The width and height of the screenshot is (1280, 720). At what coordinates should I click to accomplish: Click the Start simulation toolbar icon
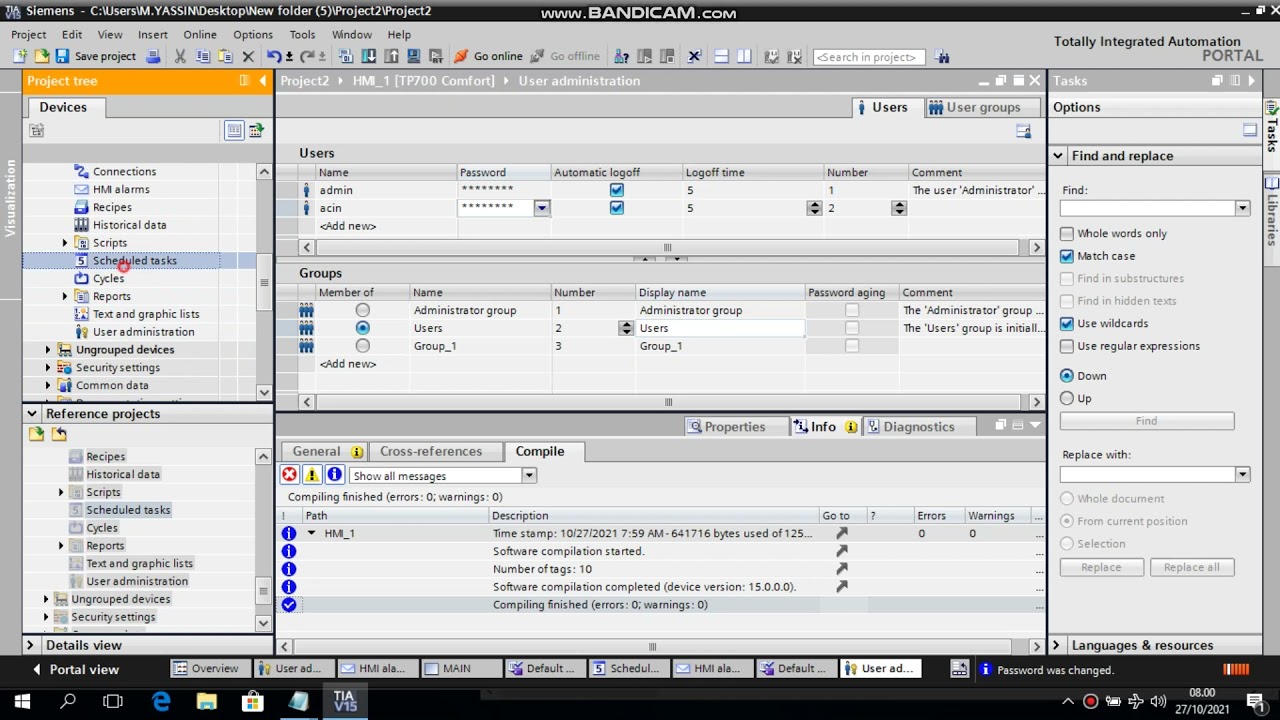(x=413, y=57)
